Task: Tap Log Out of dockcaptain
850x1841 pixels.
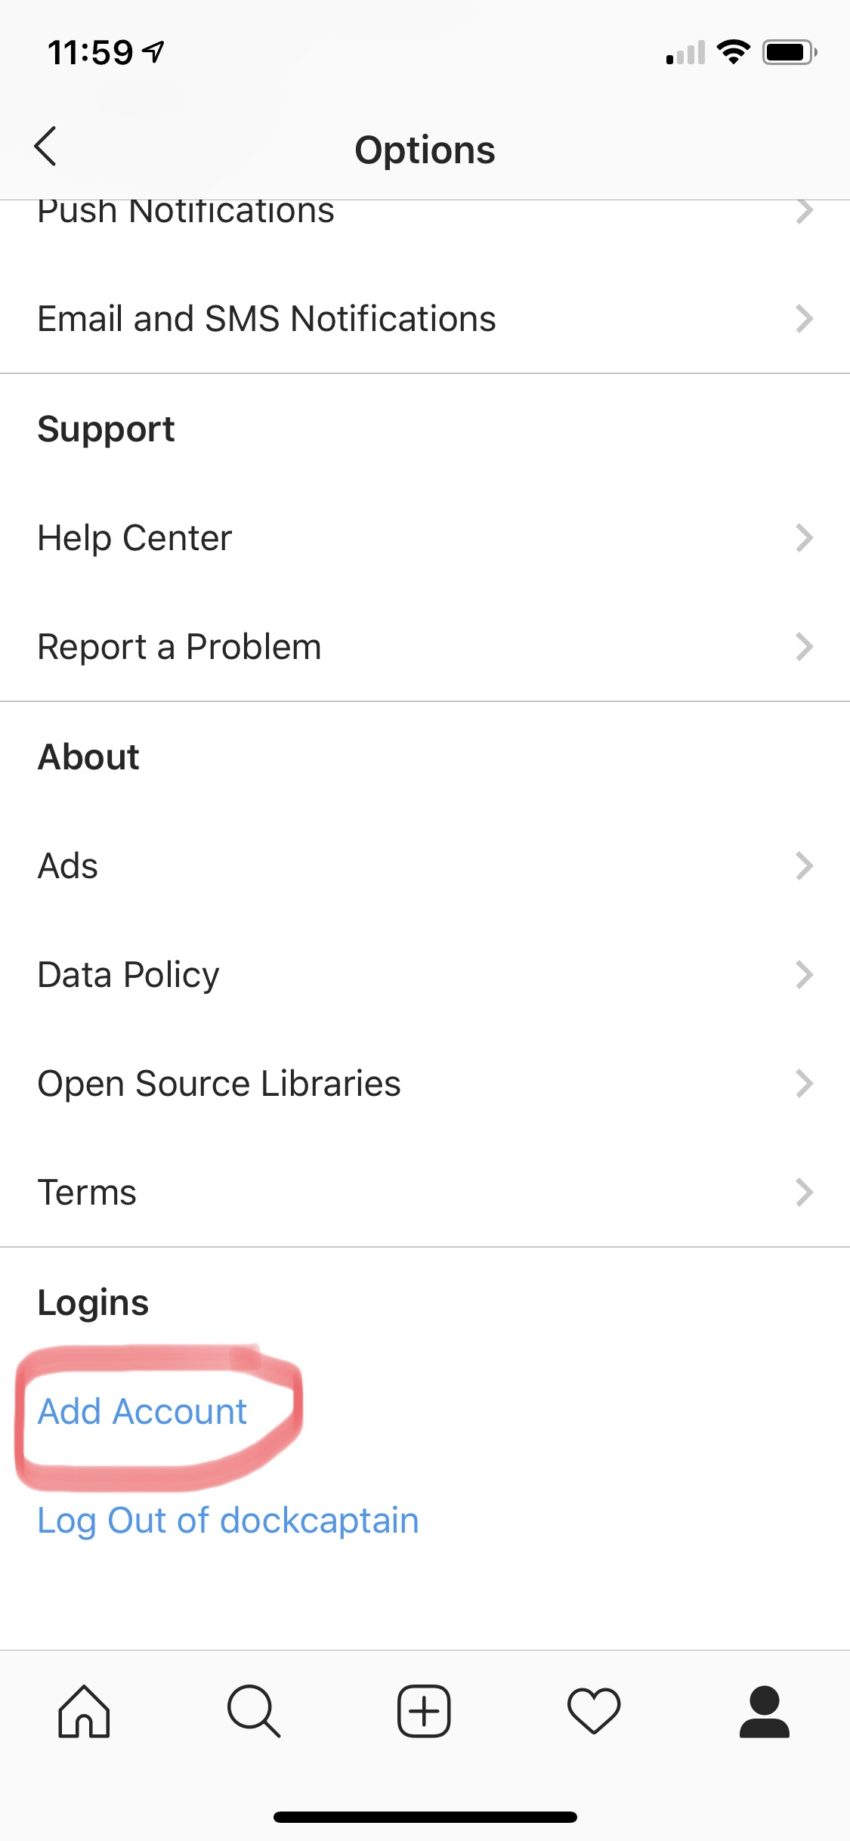Action: [x=228, y=1520]
